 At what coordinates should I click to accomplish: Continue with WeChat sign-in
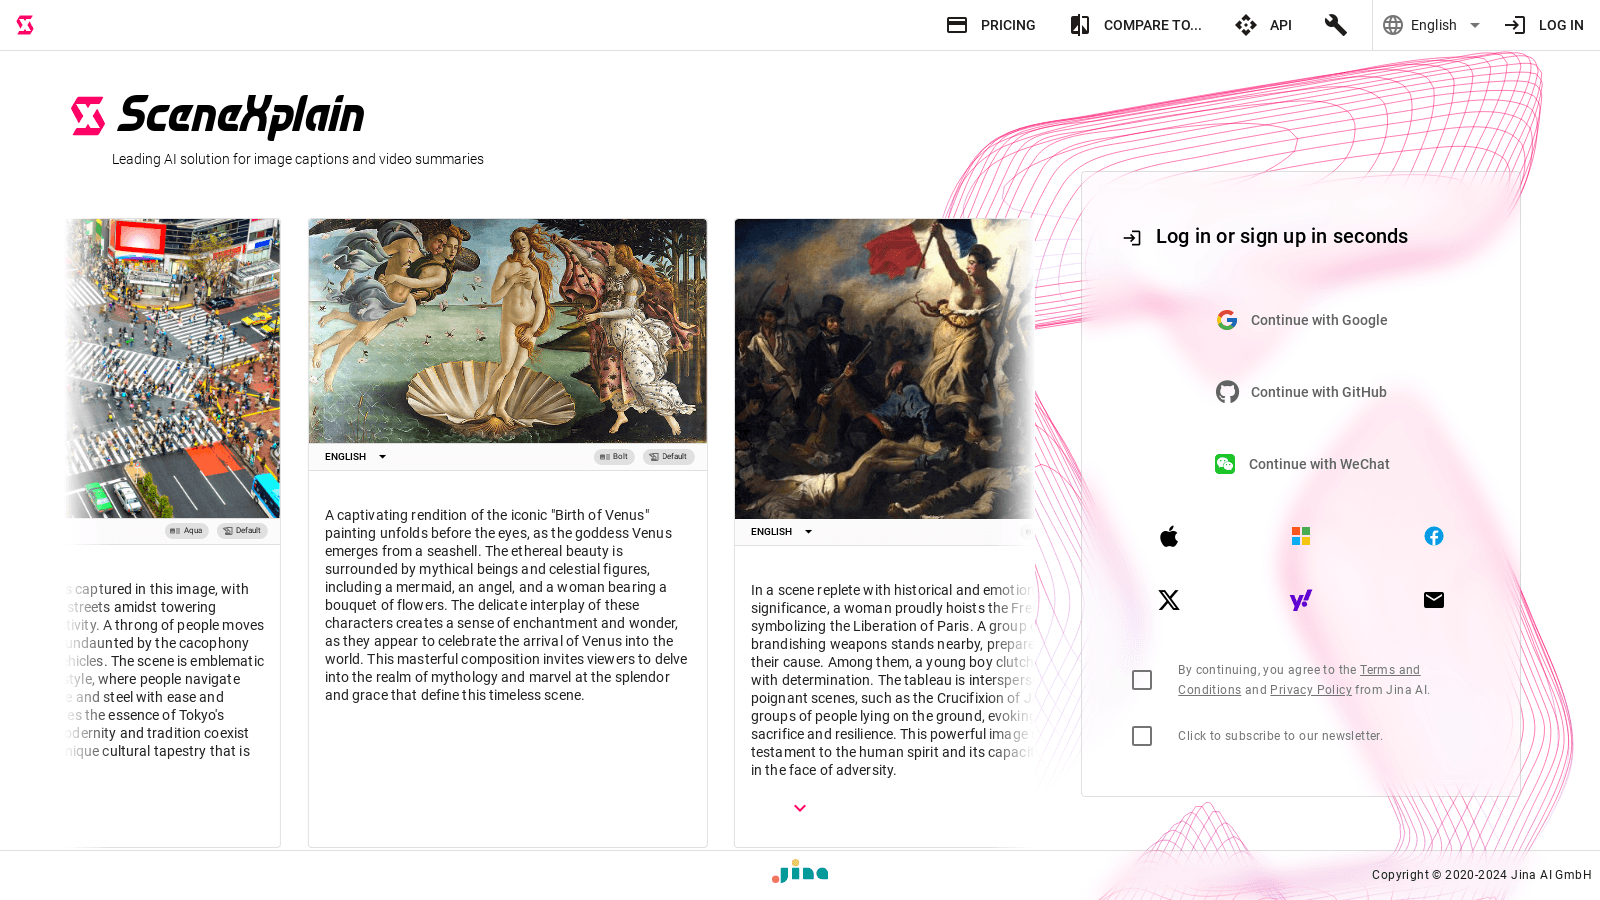1301,464
